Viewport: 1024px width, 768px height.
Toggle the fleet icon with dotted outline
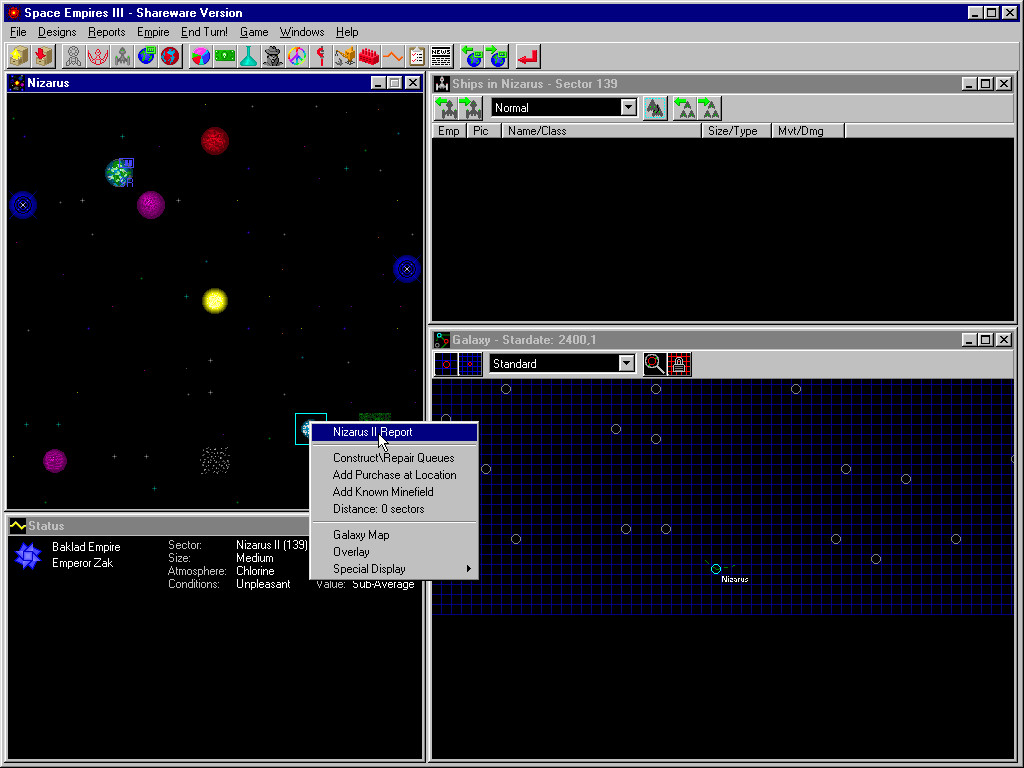(655, 108)
